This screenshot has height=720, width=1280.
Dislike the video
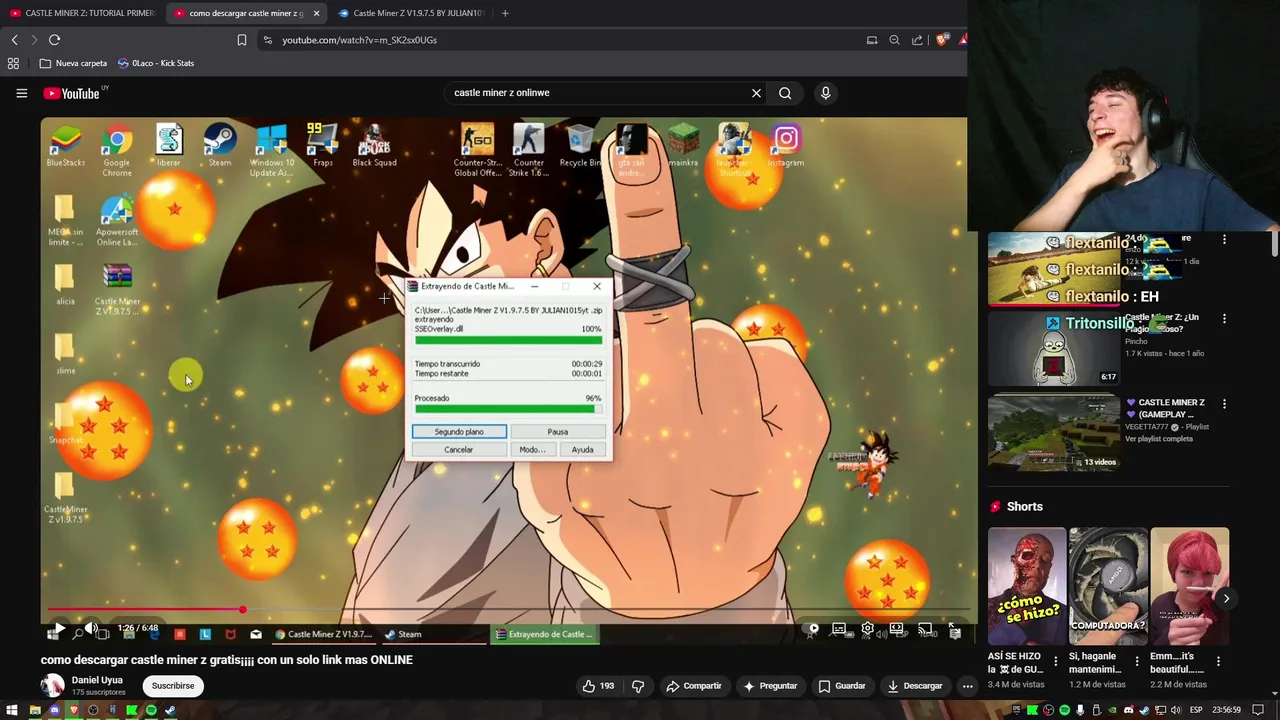coord(638,686)
